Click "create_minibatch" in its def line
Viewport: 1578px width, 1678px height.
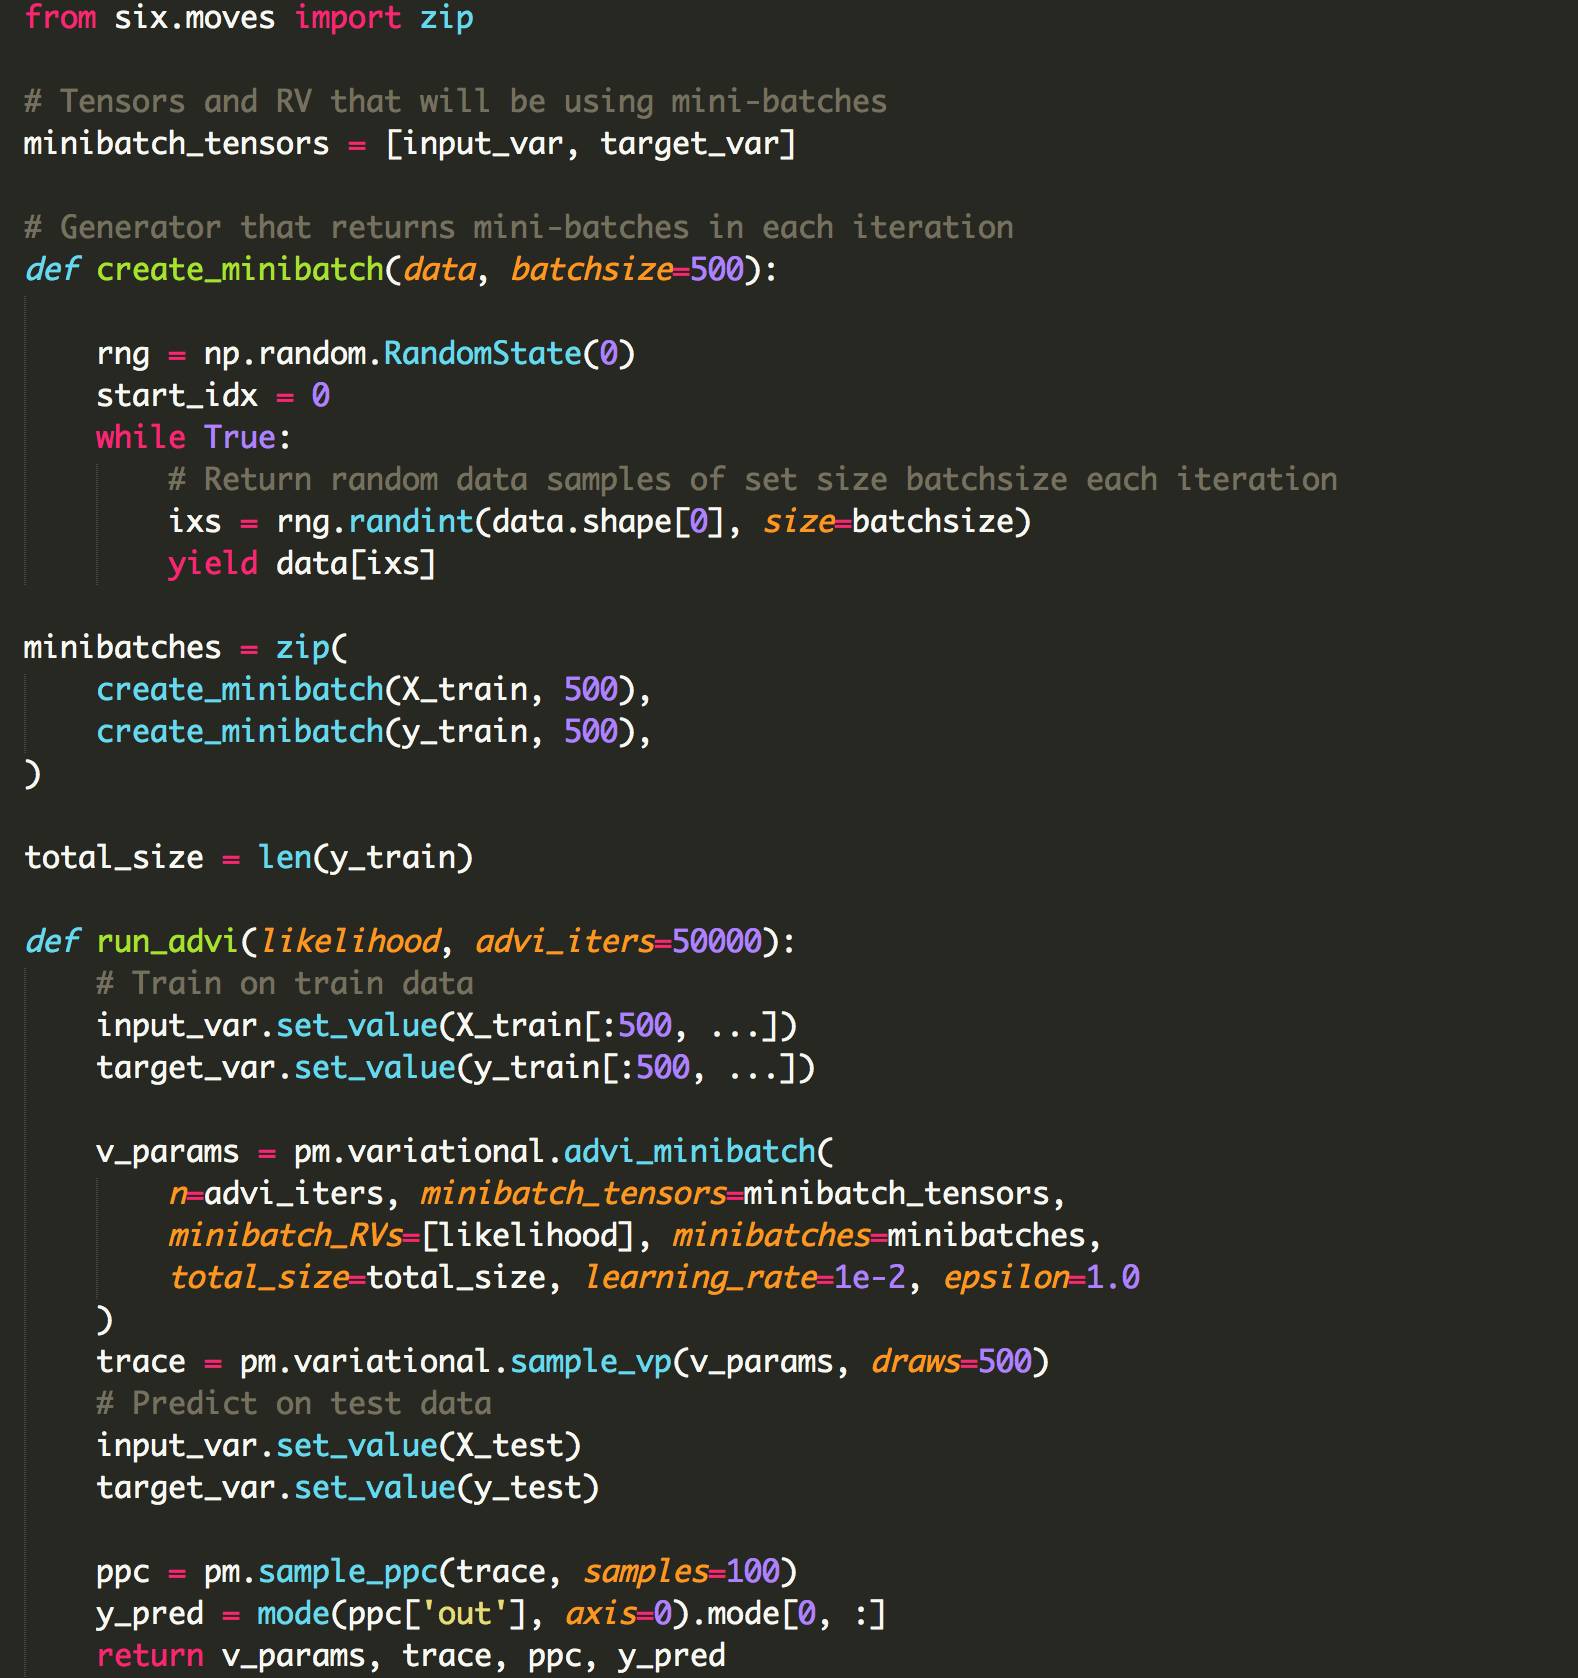240,270
